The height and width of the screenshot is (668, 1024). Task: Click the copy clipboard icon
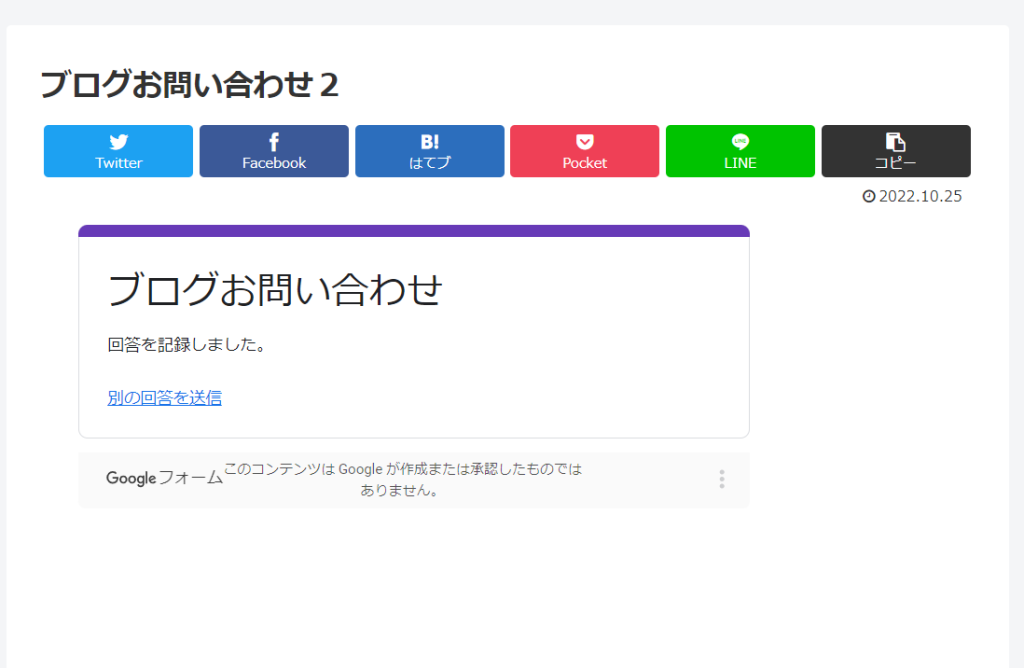pyautogui.click(x=895, y=142)
